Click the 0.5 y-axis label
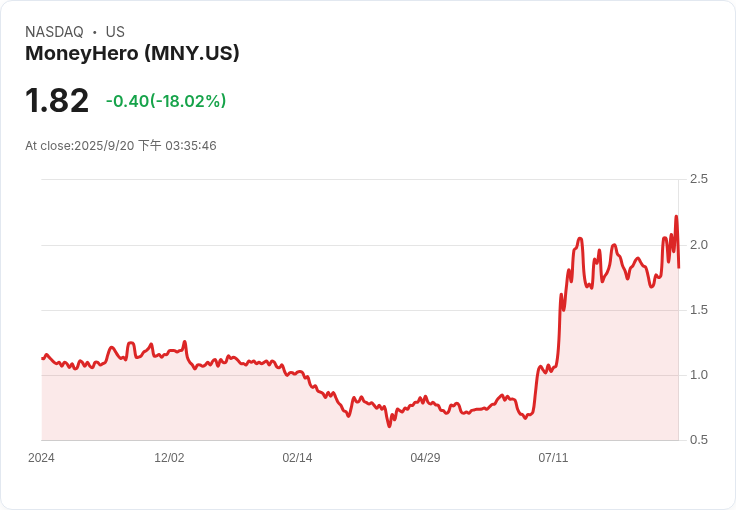Viewport: 736px width, 510px height. pyautogui.click(x=699, y=440)
